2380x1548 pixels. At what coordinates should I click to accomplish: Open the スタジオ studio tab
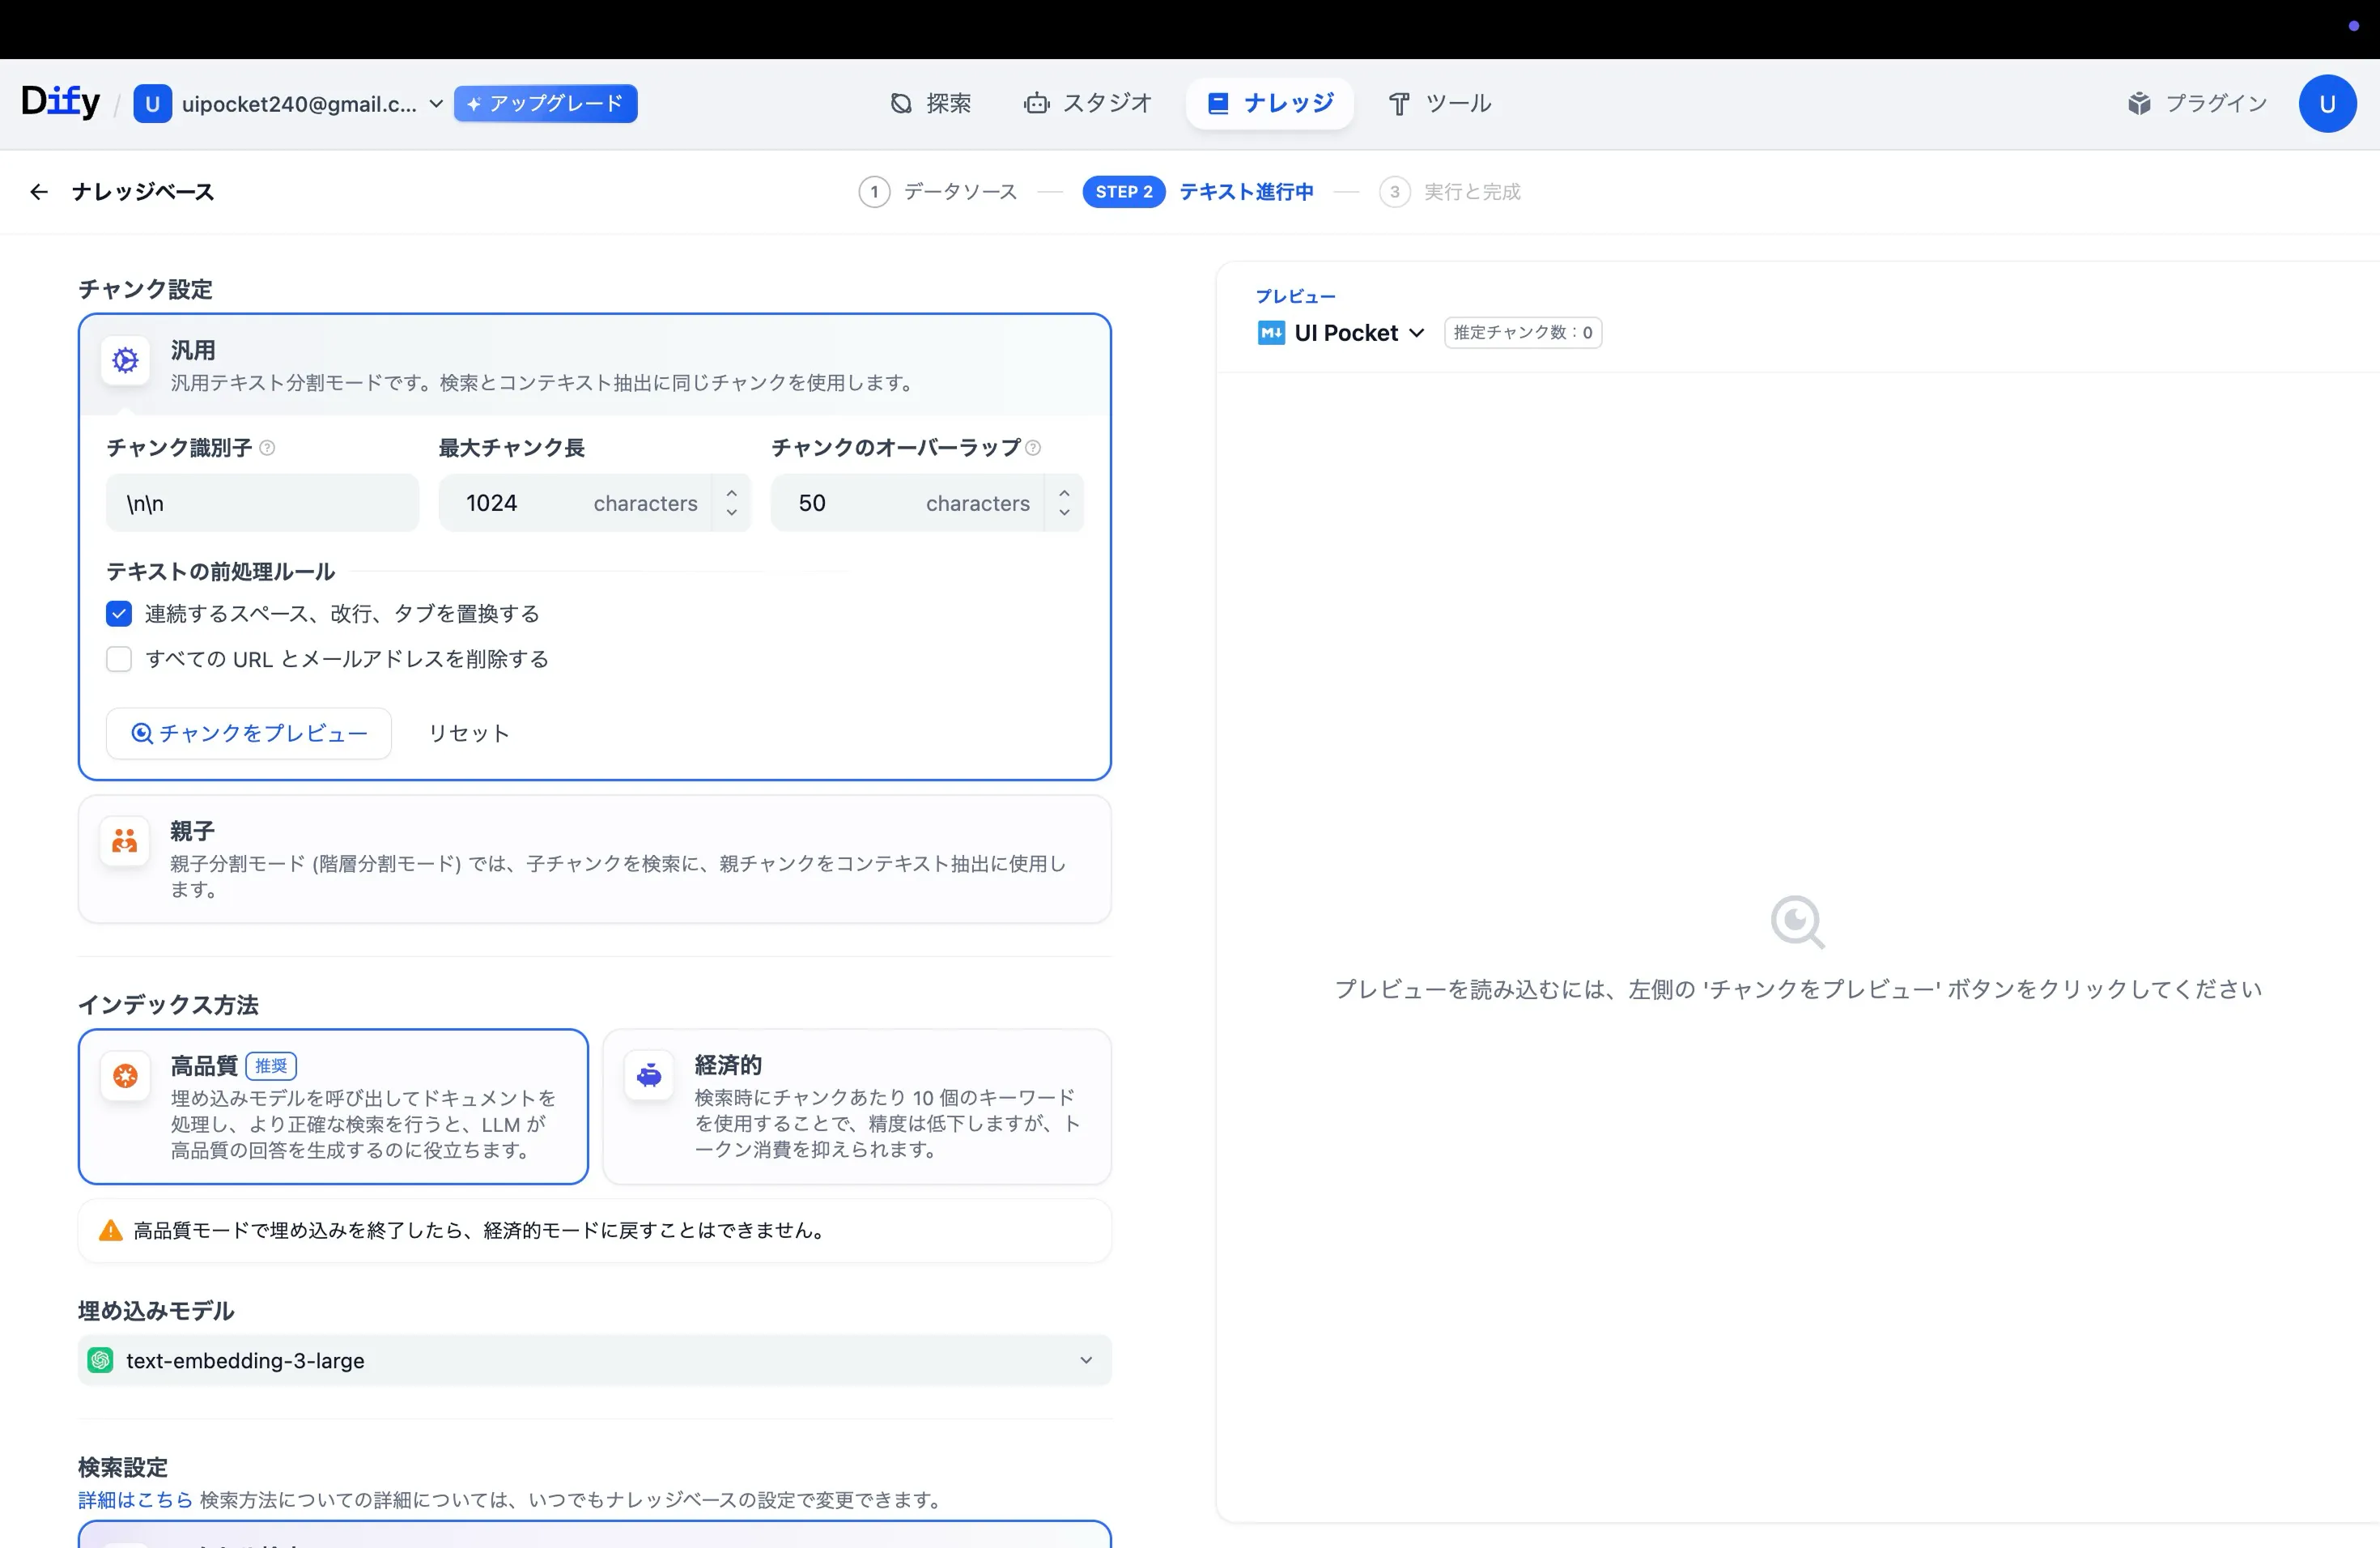(x=1087, y=104)
